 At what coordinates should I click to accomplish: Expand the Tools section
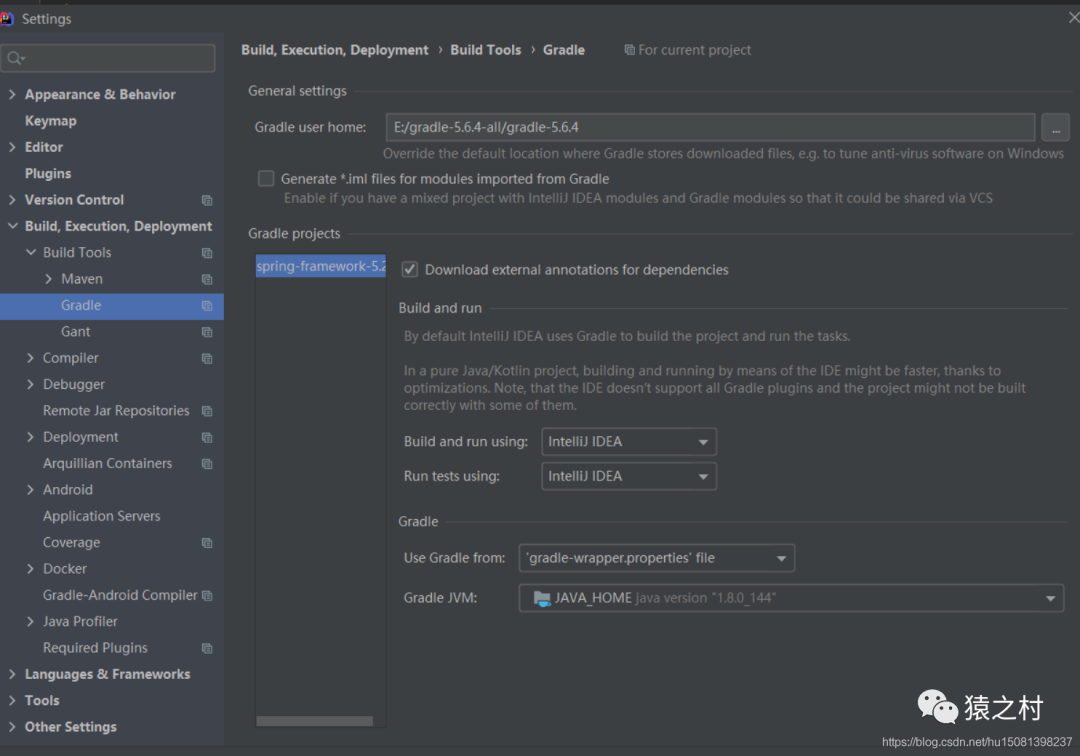coord(12,700)
